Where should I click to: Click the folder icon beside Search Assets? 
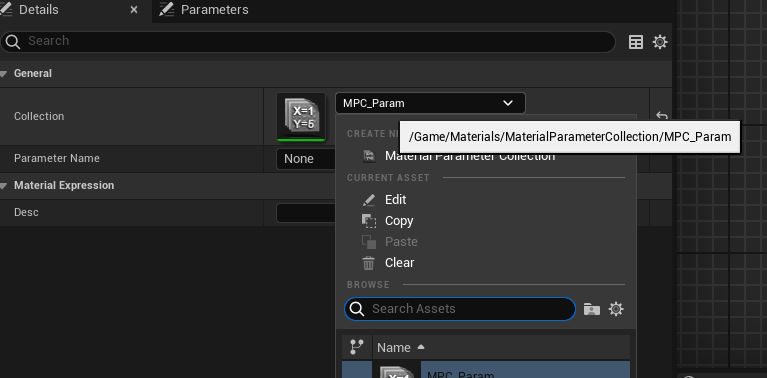pos(592,309)
